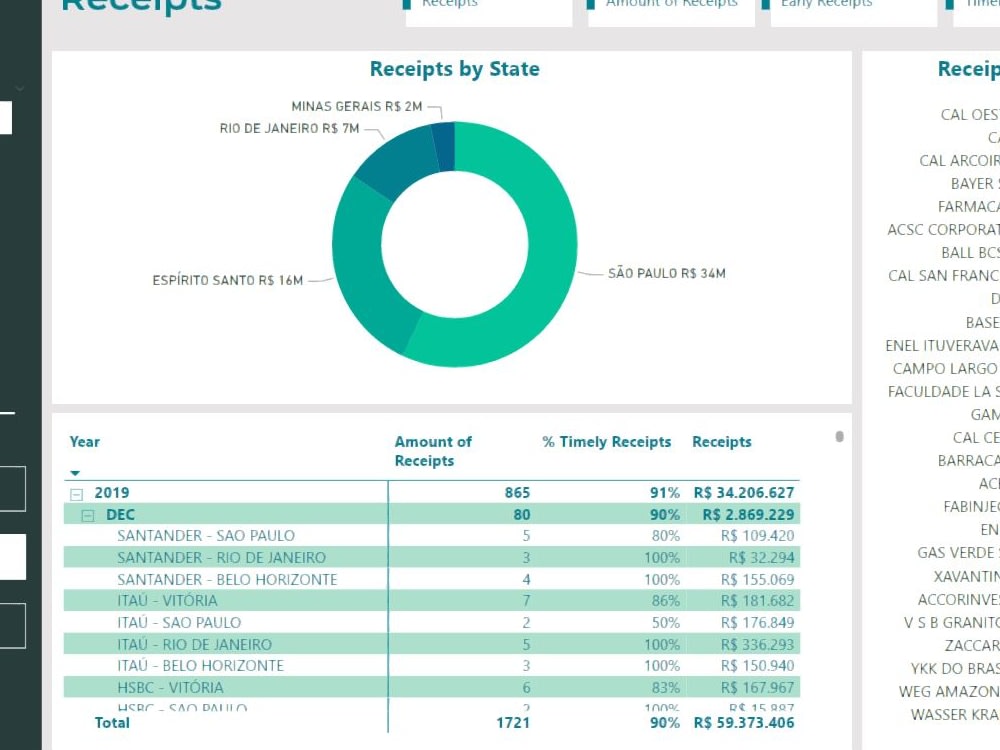Select the ITAÚ - VITÓRIA row in the table

point(215,601)
